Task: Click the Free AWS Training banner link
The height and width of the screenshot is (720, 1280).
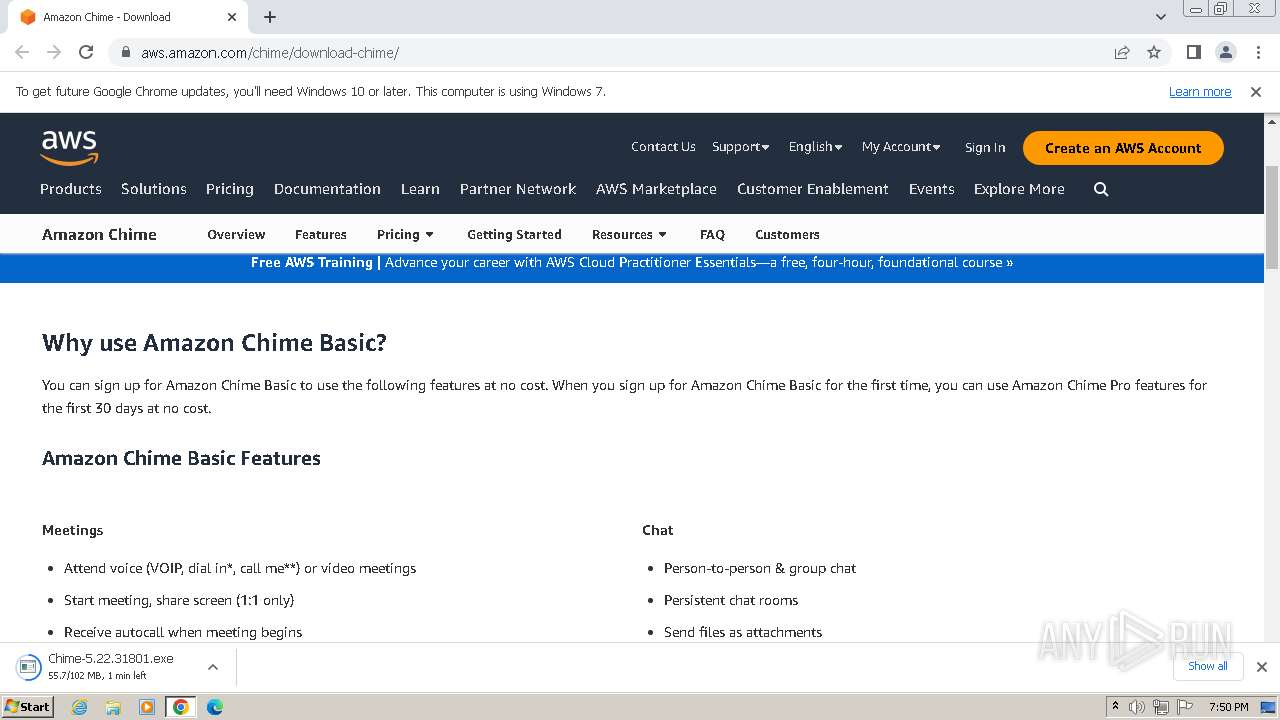Action: (632, 263)
